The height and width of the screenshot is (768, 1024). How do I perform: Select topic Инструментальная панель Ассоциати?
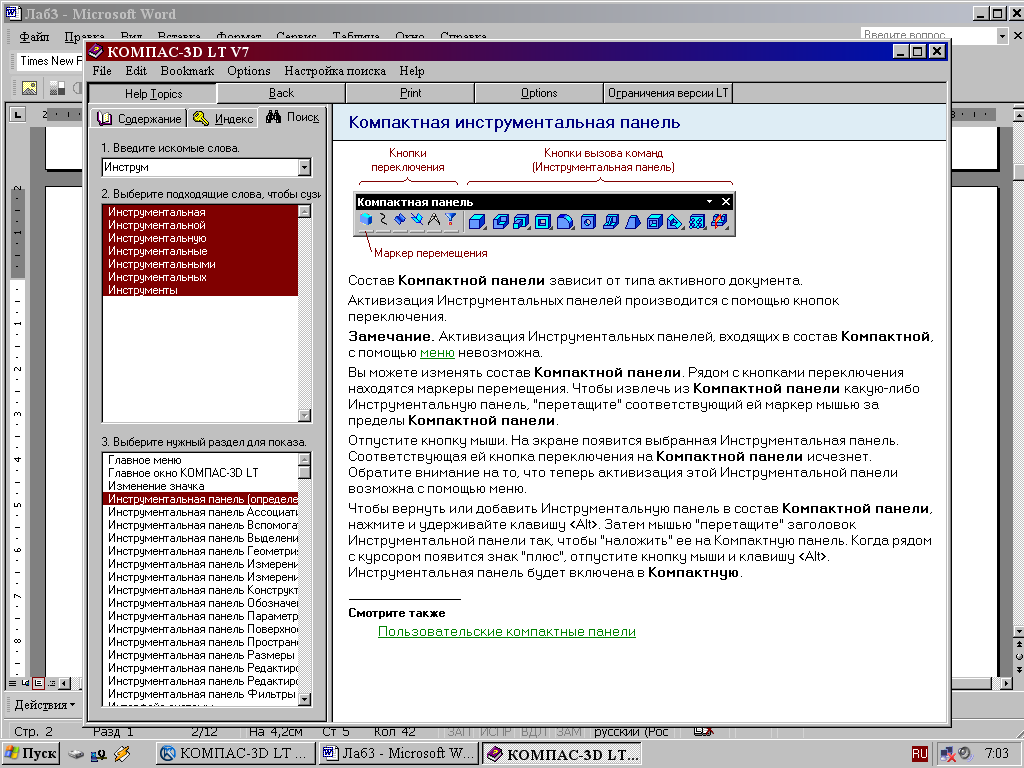[200, 512]
